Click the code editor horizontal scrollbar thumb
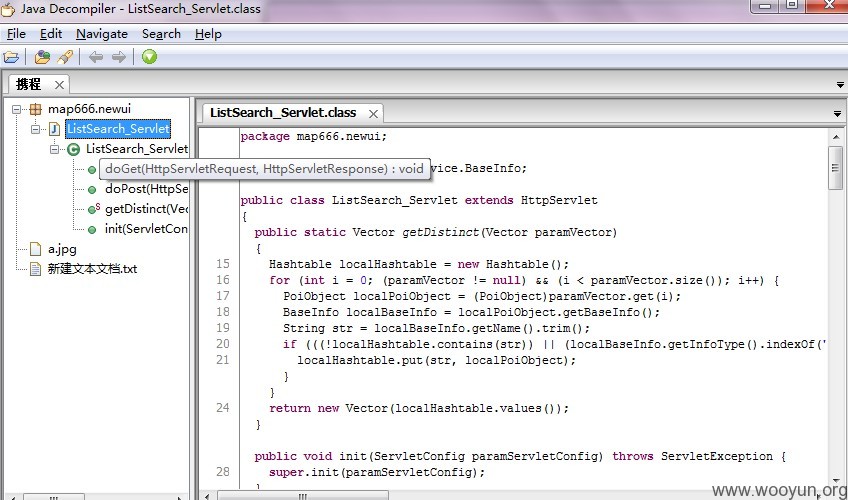The image size is (848, 500). (303, 496)
